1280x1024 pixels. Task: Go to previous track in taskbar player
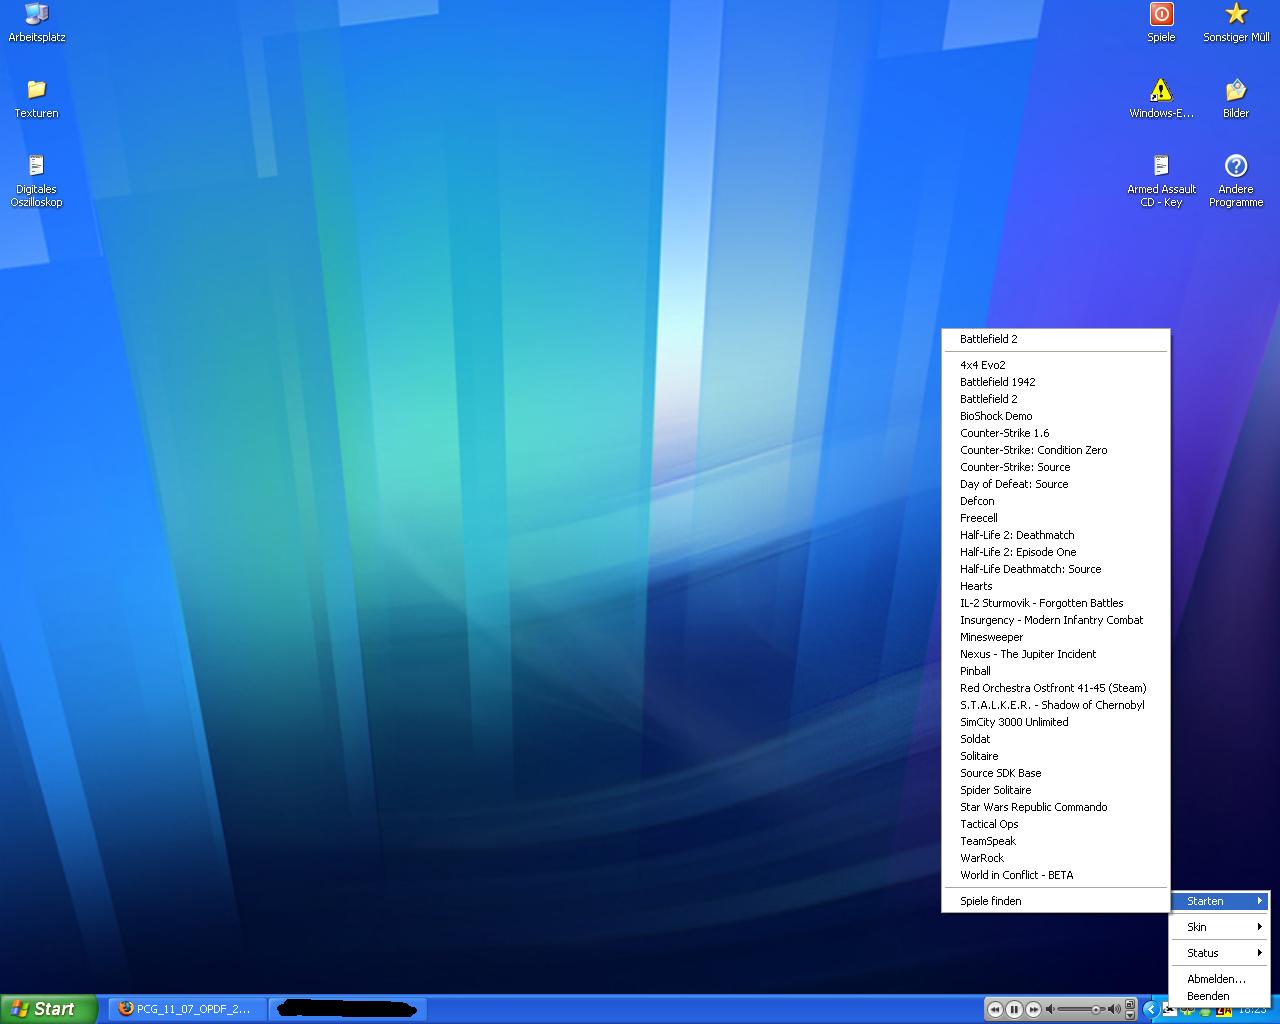click(x=995, y=1009)
